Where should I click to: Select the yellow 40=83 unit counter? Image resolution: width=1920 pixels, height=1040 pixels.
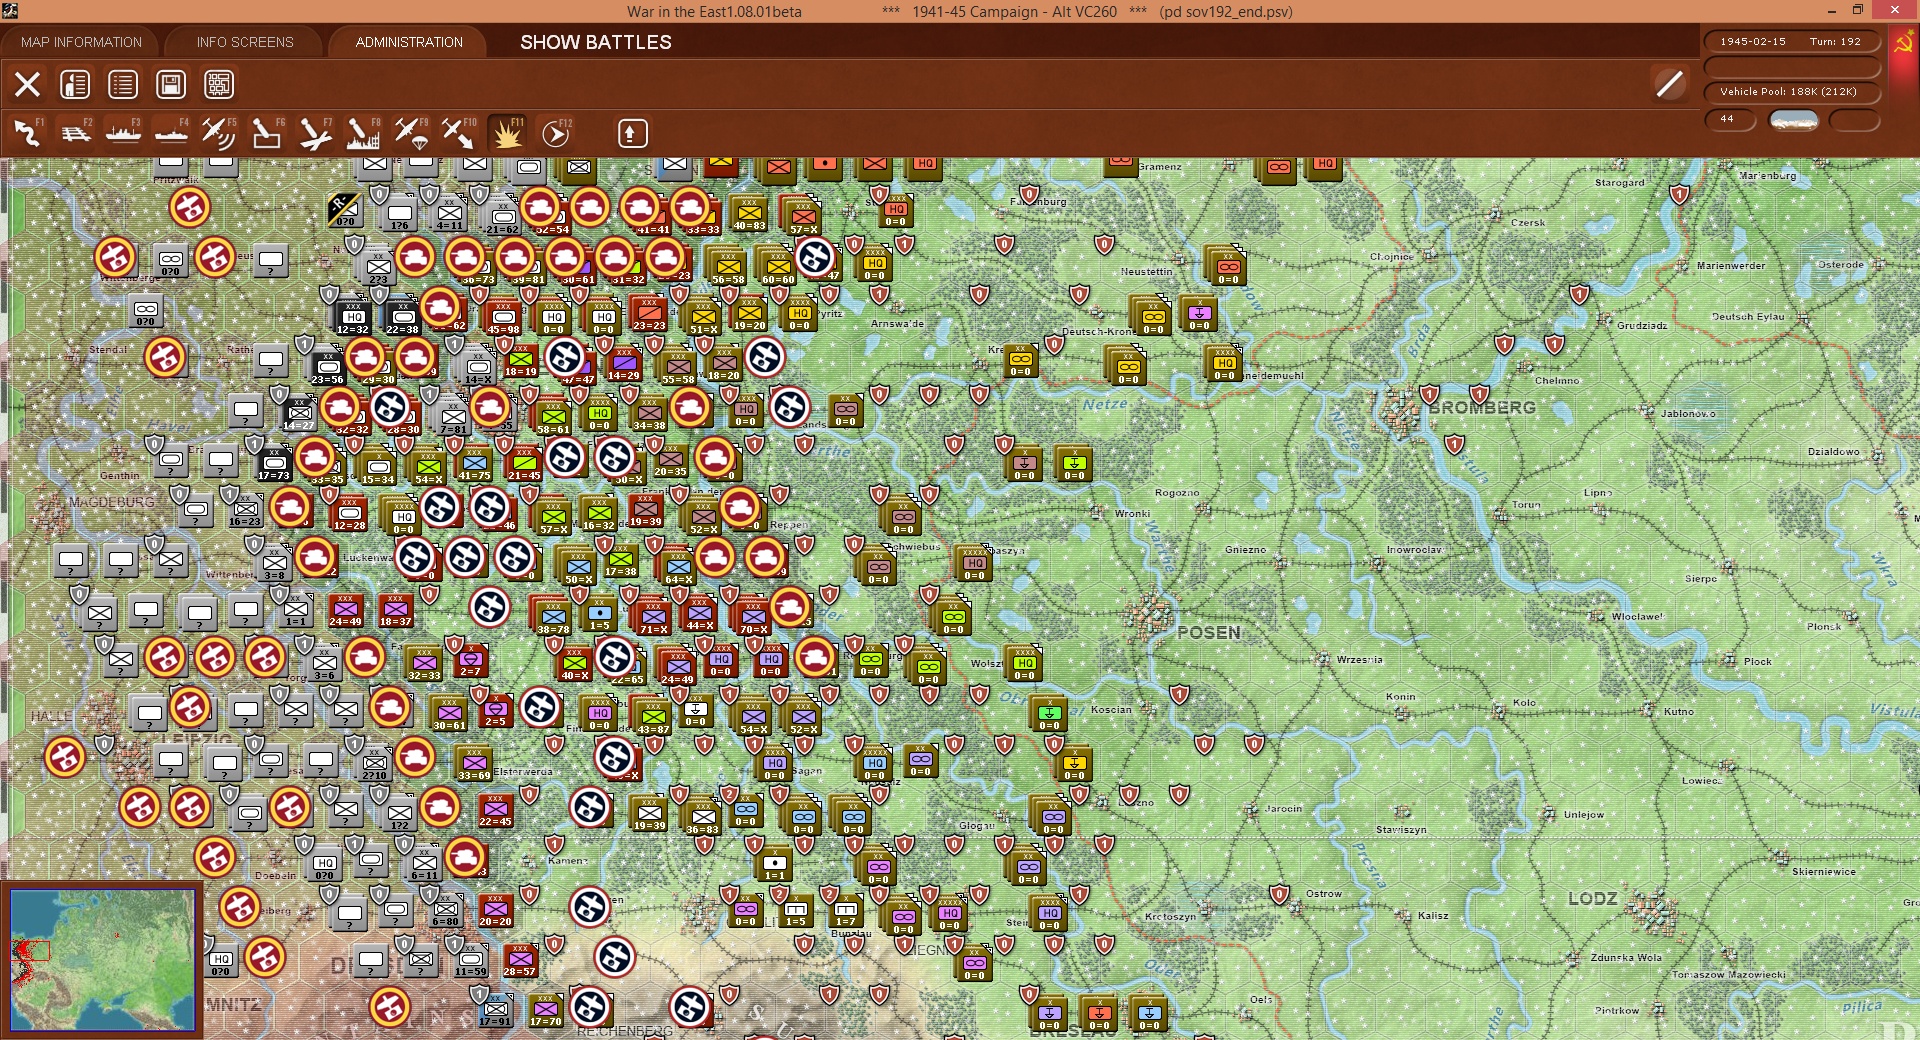(749, 214)
